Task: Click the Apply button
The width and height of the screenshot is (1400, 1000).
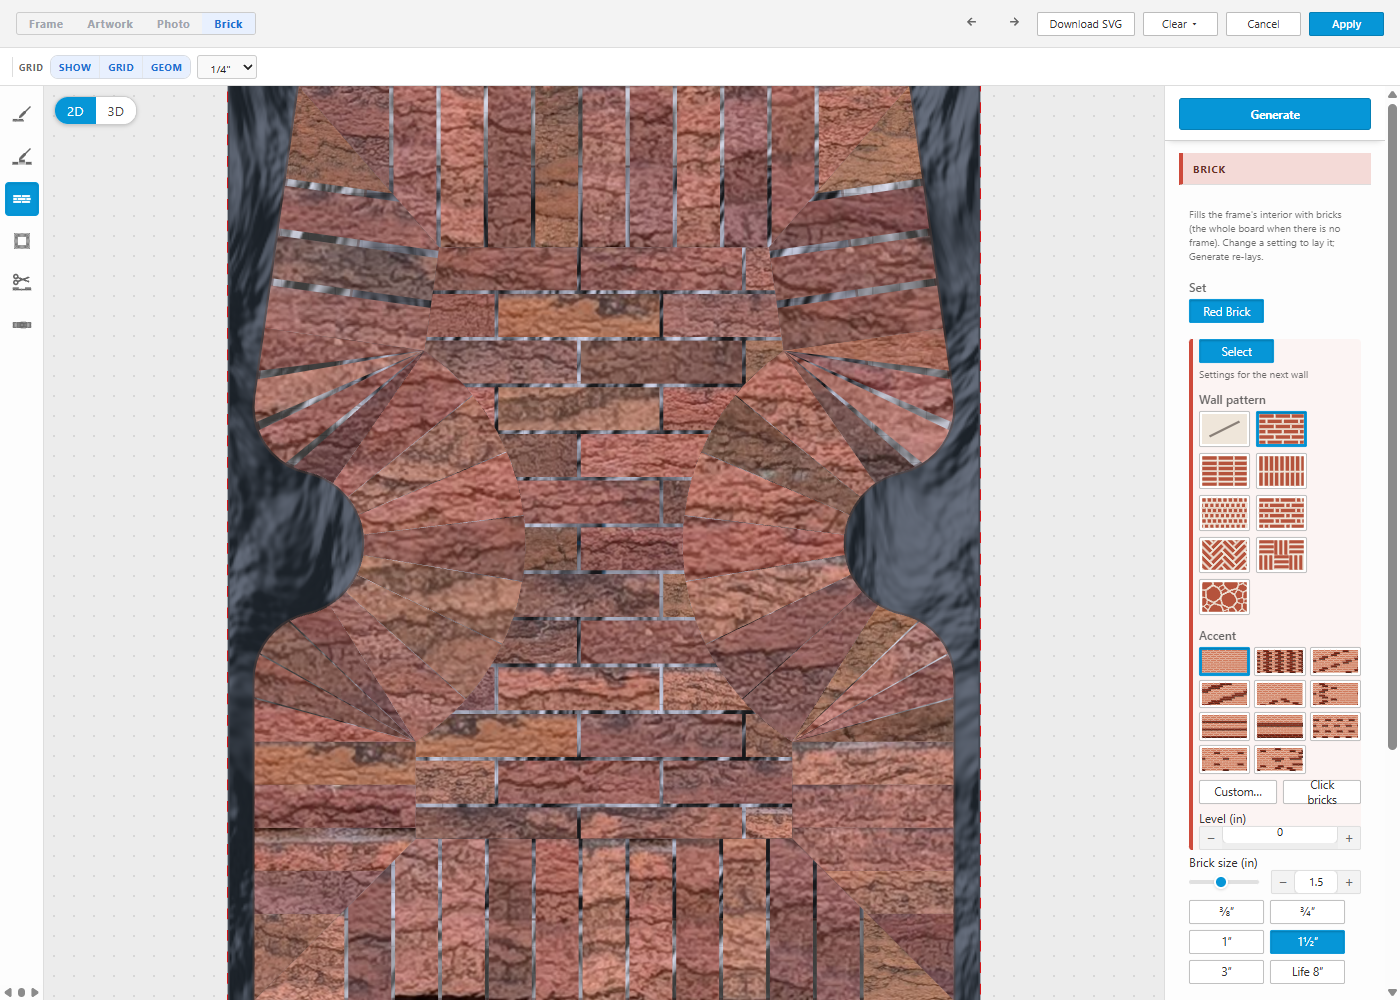Action: coord(1346,24)
